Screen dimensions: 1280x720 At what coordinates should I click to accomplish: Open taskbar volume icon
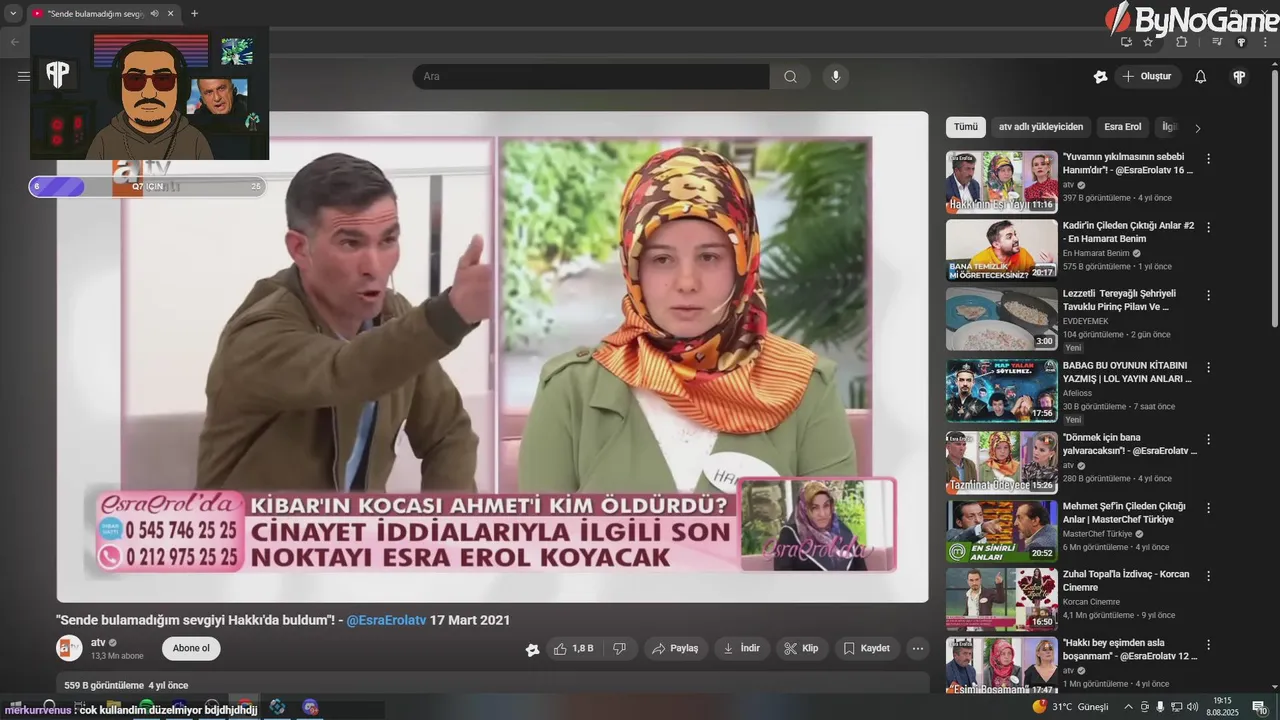coord(1192,707)
